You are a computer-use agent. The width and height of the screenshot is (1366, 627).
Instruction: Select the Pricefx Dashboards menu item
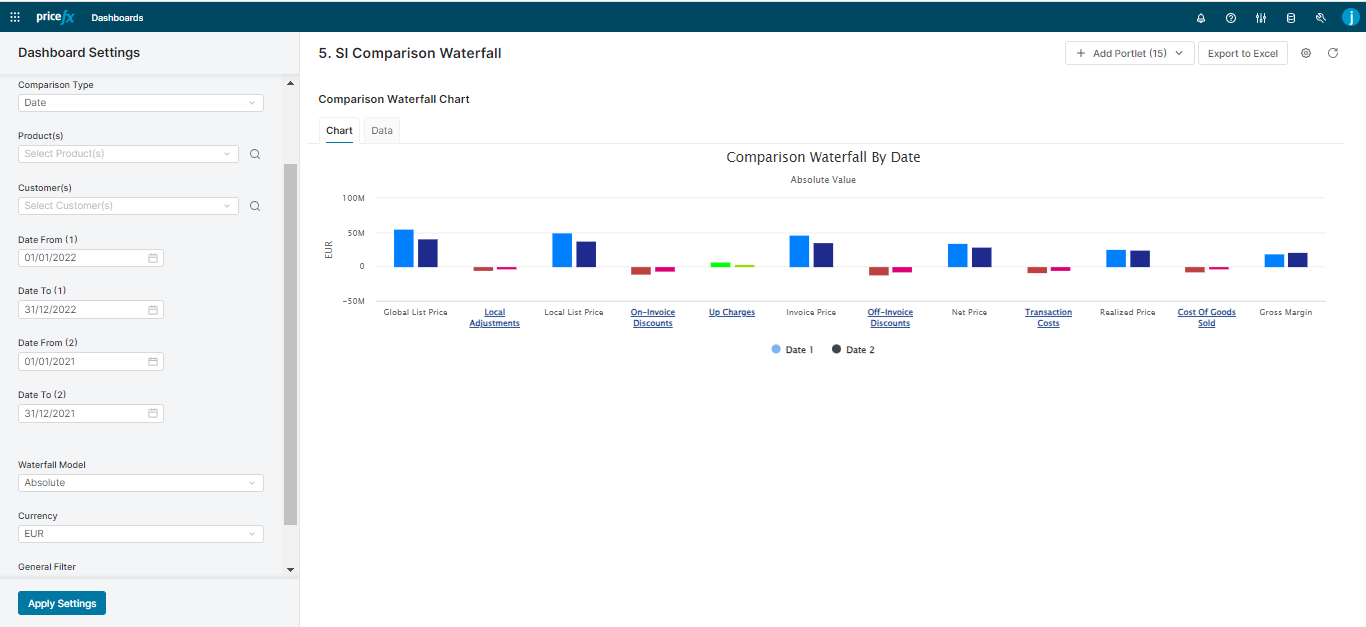click(117, 17)
